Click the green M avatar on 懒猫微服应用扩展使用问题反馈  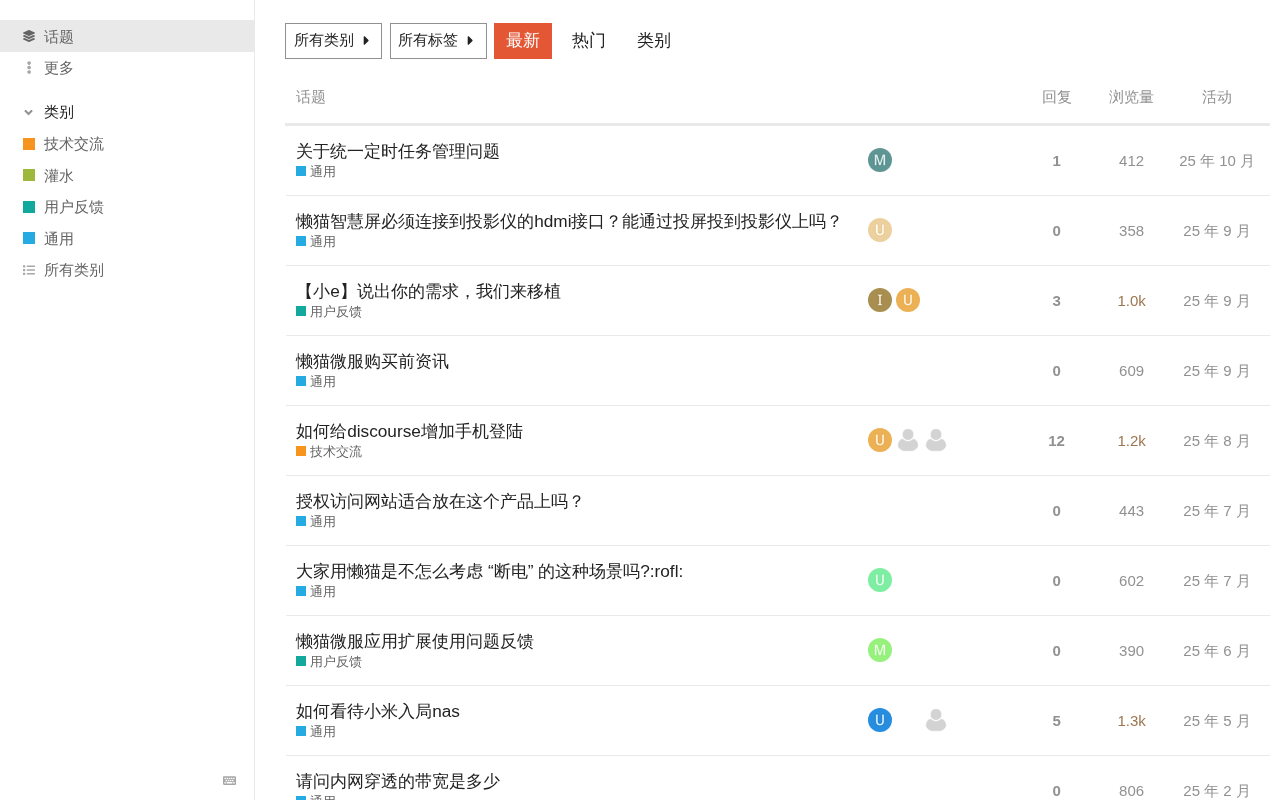[x=880, y=650]
